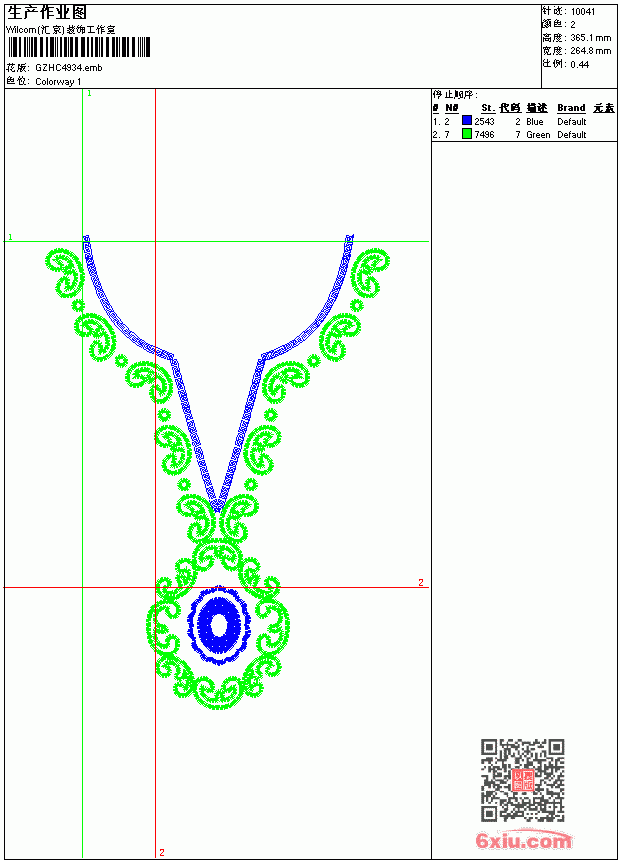Screen dimensions: 620x860
Task: Click the QR code at bottom right
Action: (x=522, y=780)
